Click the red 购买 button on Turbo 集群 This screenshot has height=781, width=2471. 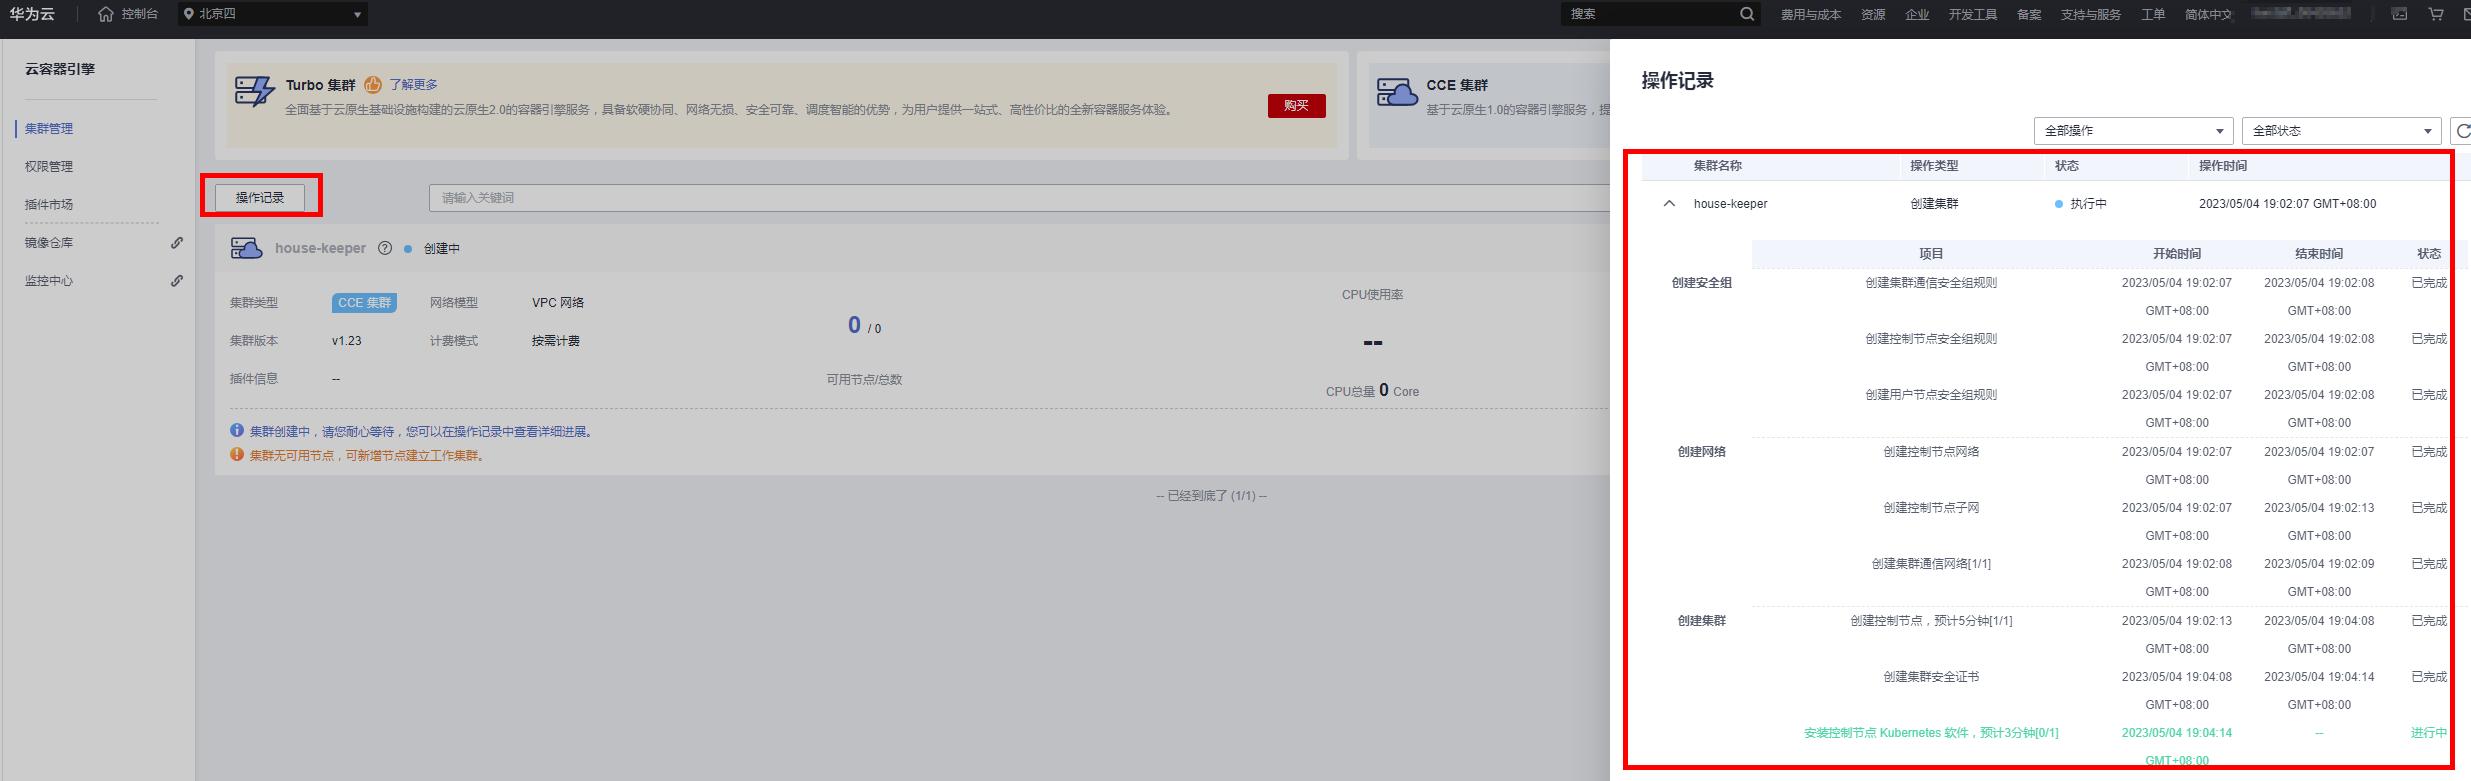point(1297,106)
